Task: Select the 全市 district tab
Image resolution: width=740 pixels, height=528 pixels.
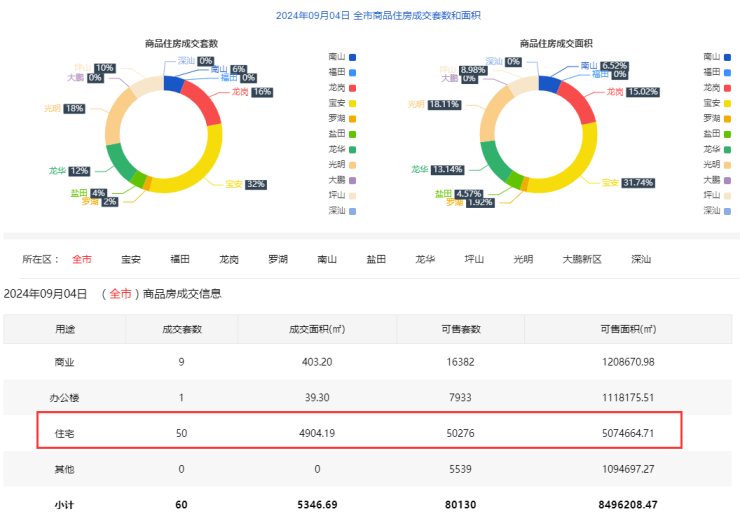Action: [x=81, y=259]
